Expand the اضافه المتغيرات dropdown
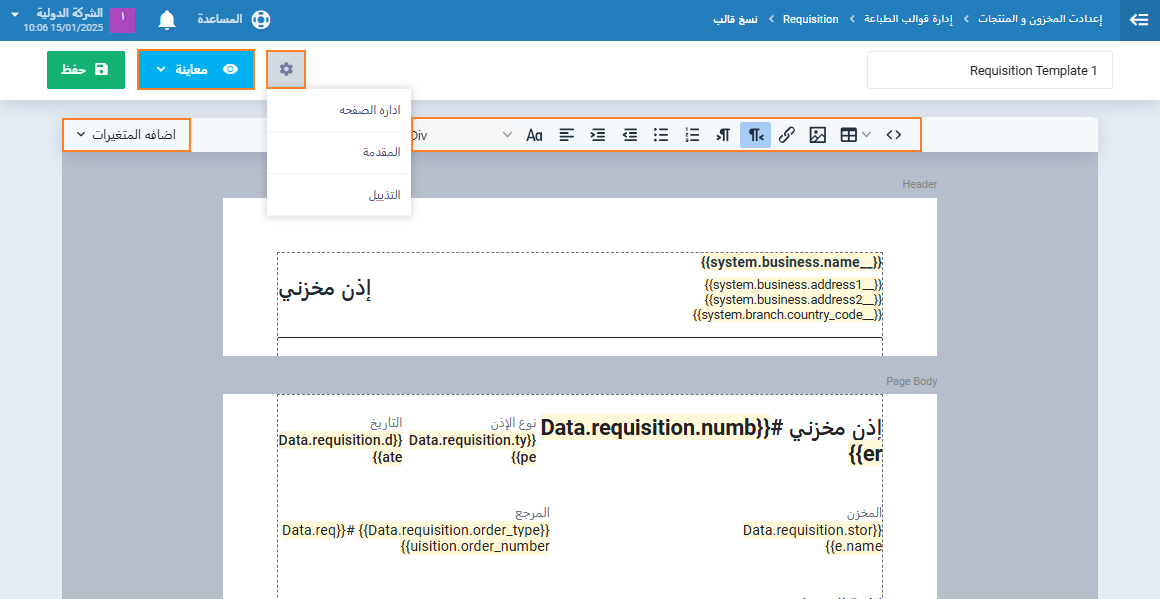Image resolution: width=1160 pixels, height=599 pixels. (x=126, y=135)
